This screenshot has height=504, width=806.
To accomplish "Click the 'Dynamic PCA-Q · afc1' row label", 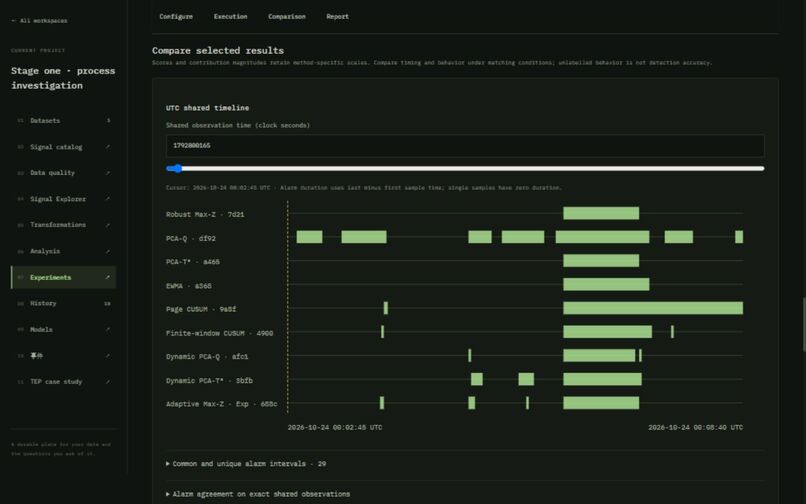I will (x=207, y=356).
